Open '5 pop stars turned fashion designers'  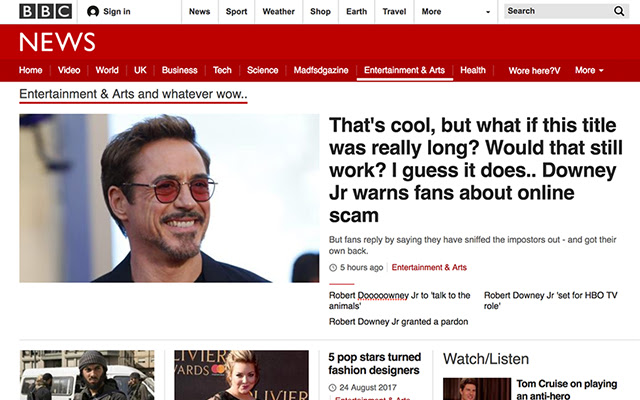pos(374,364)
